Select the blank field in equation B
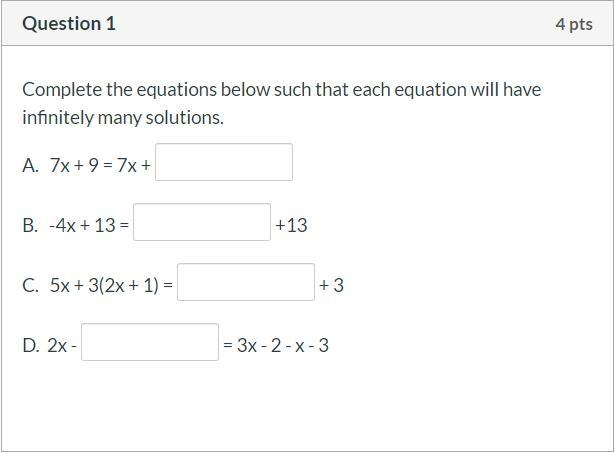This screenshot has width=614, height=453. [x=202, y=222]
